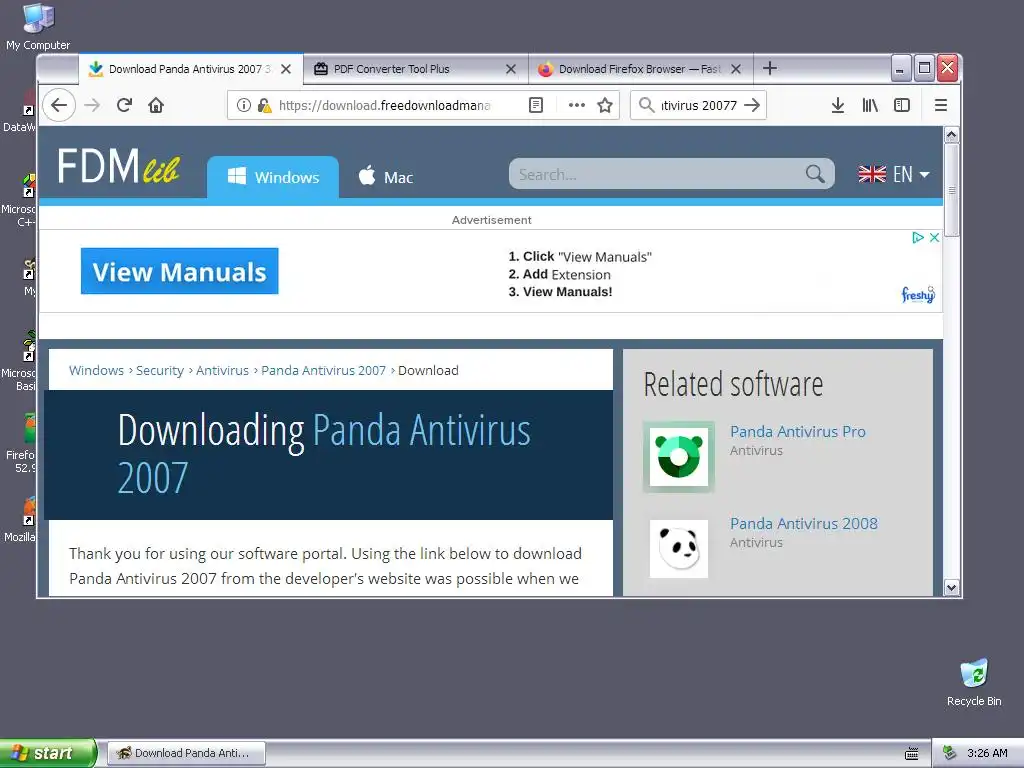This screenshot has width=1024, height=768.
Task: Click the URL address bar text
Action: (x=384, y=105)
